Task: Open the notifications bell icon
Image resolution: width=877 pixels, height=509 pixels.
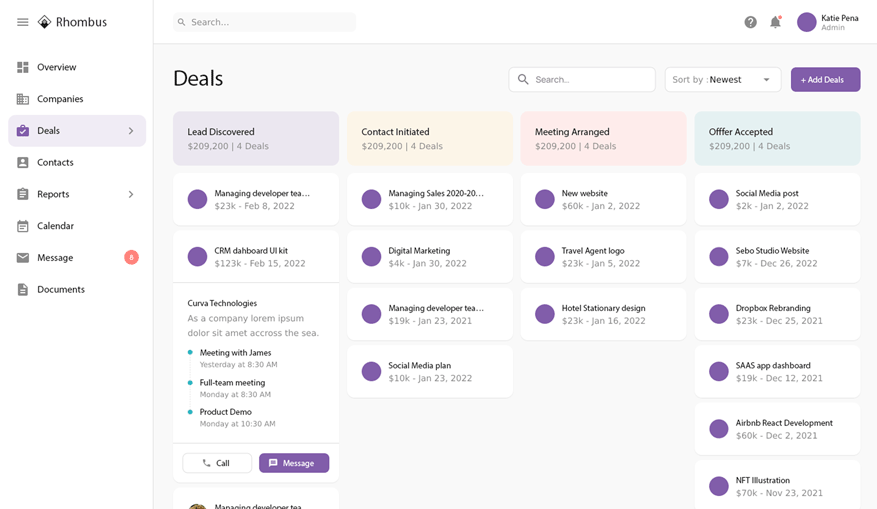Action: tap(775, 22)
